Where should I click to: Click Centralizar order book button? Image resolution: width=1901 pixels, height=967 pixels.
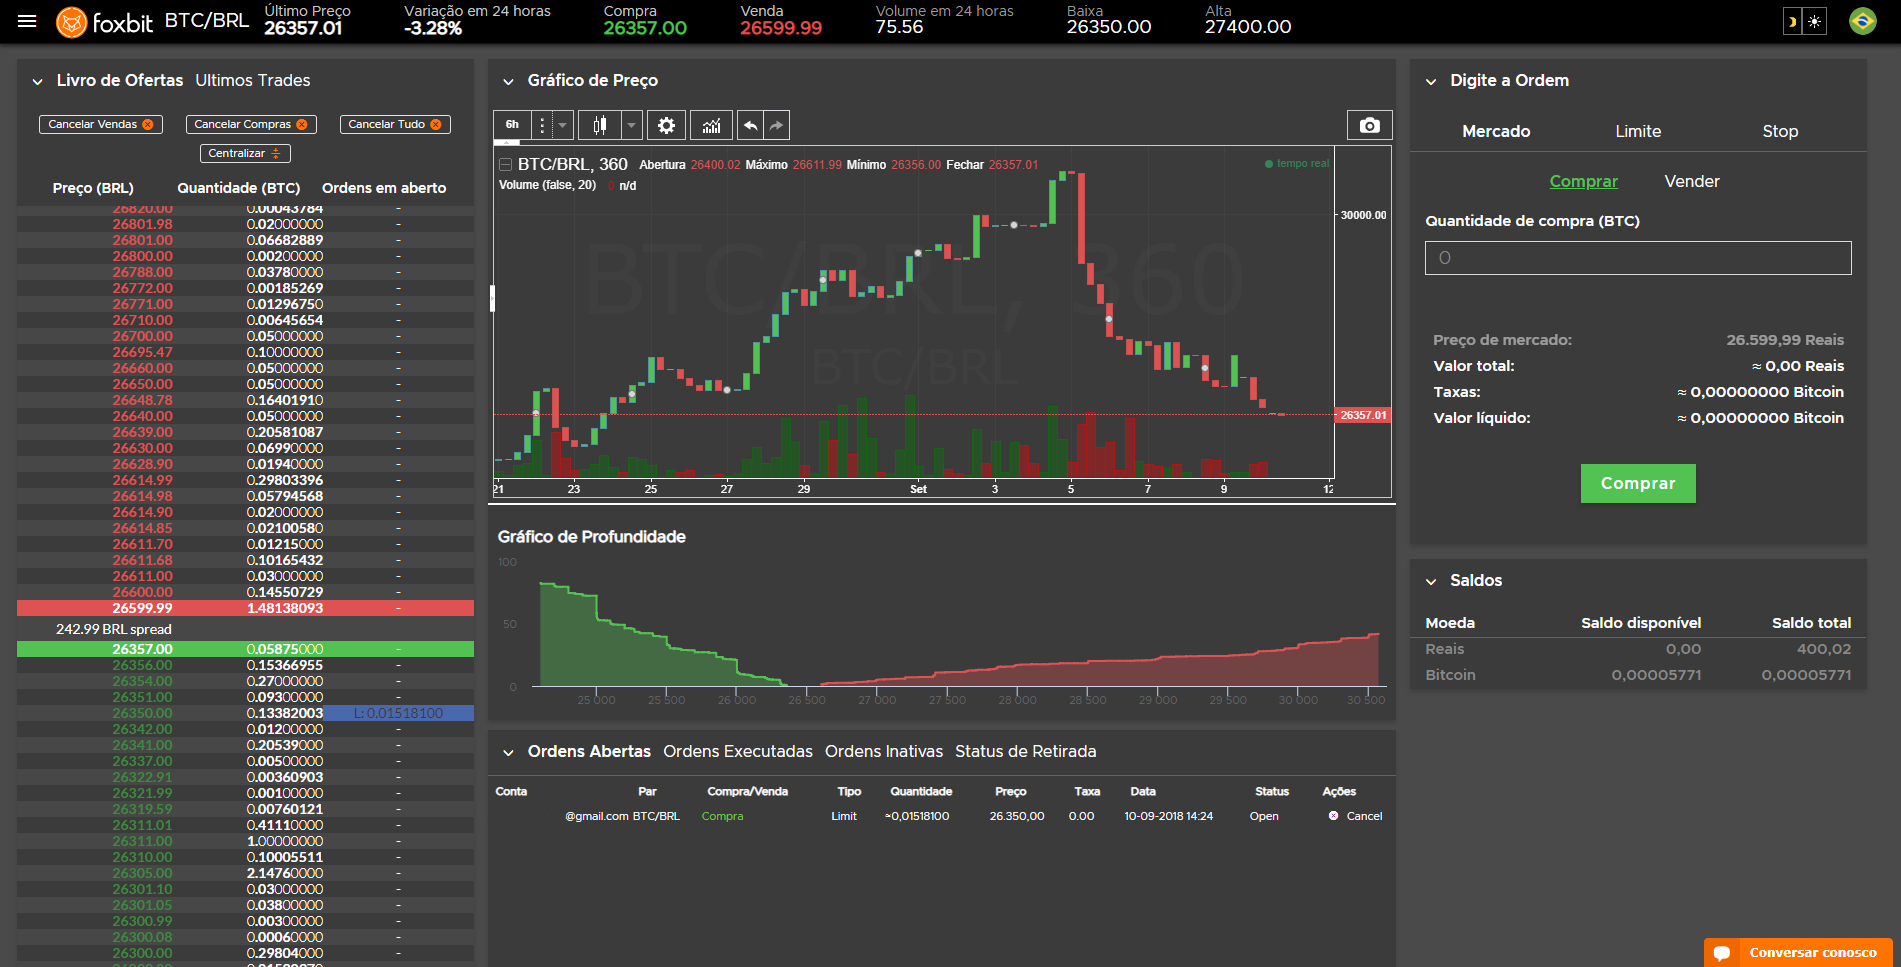click(x=245, y=153)
